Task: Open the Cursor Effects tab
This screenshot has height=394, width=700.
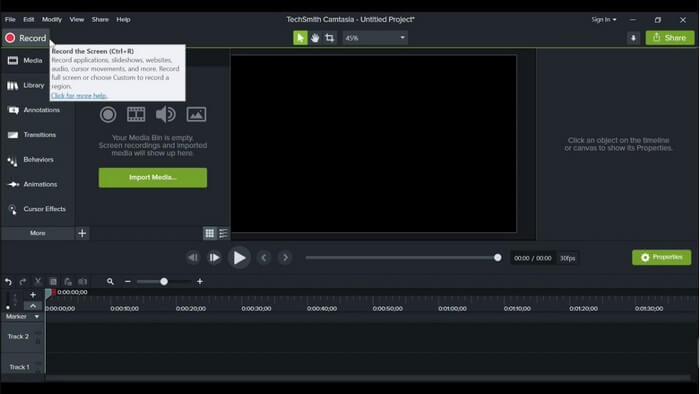Action: pyautogui.click(x=37, y=209)
